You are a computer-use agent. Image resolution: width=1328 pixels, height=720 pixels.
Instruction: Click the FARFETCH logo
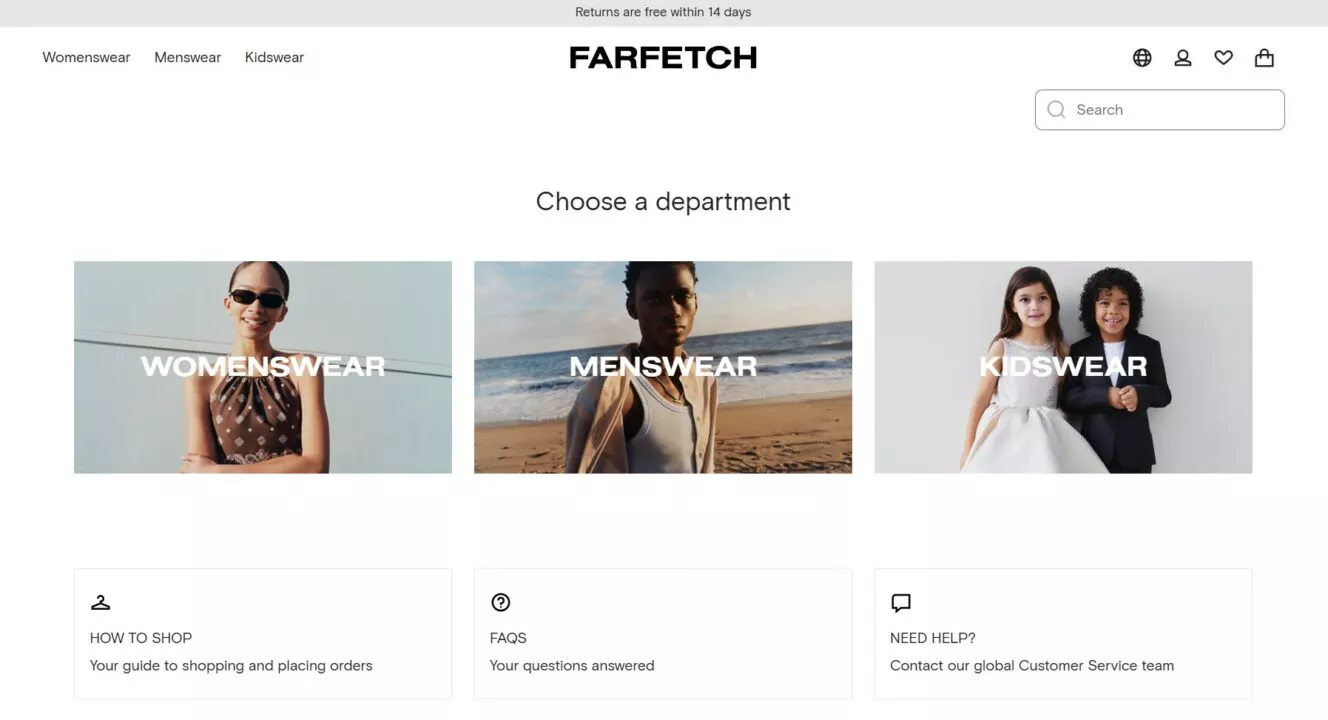(x=663, y=58)
